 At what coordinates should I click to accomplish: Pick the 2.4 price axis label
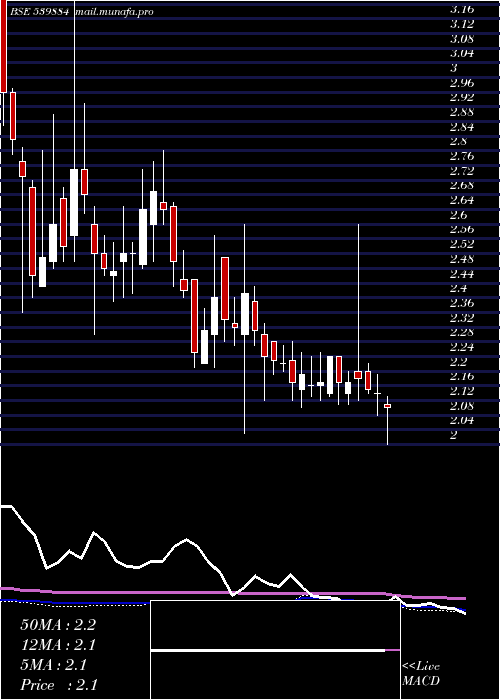pyautogui.click(x=458, y=288)
